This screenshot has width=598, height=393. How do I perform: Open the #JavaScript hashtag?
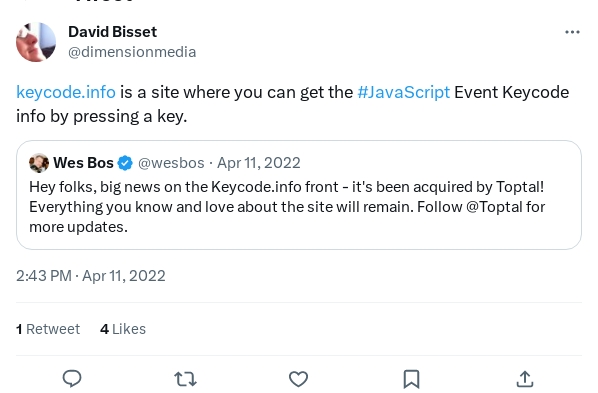tap(404, 92)
